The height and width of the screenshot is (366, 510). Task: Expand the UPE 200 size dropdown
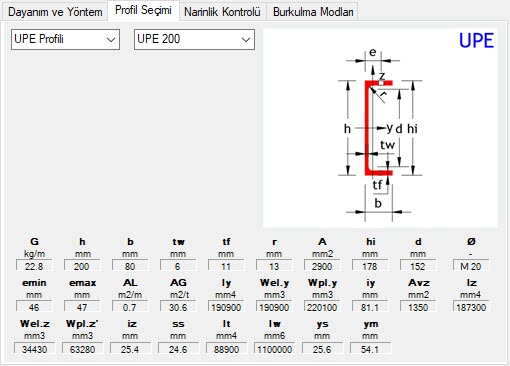[x=194, y=39]
